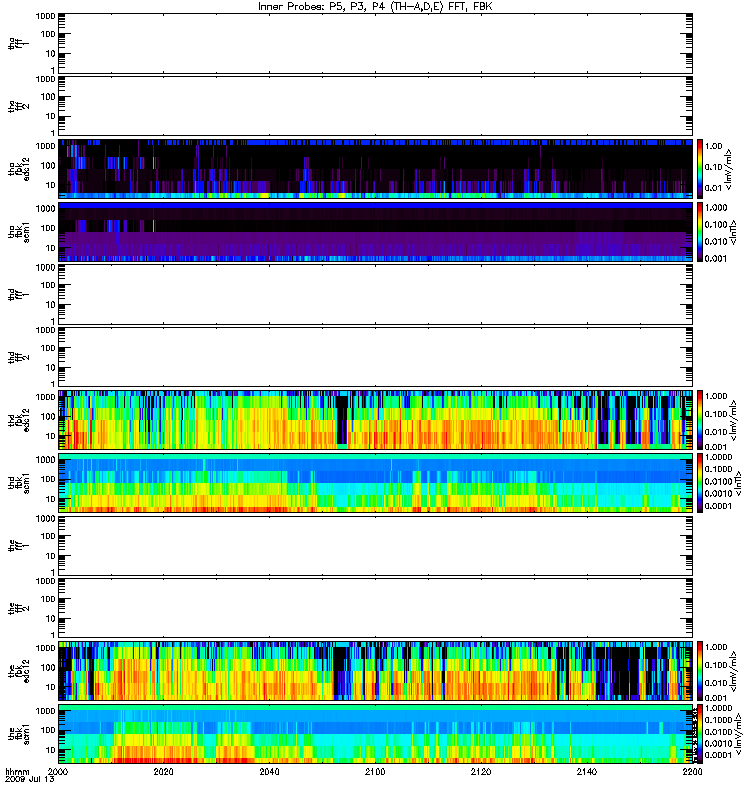Screen dimensions: 750x800
Task: Click the '<|nT|>' unit label beside tha scm1 color bar
Action: (733, 232)
